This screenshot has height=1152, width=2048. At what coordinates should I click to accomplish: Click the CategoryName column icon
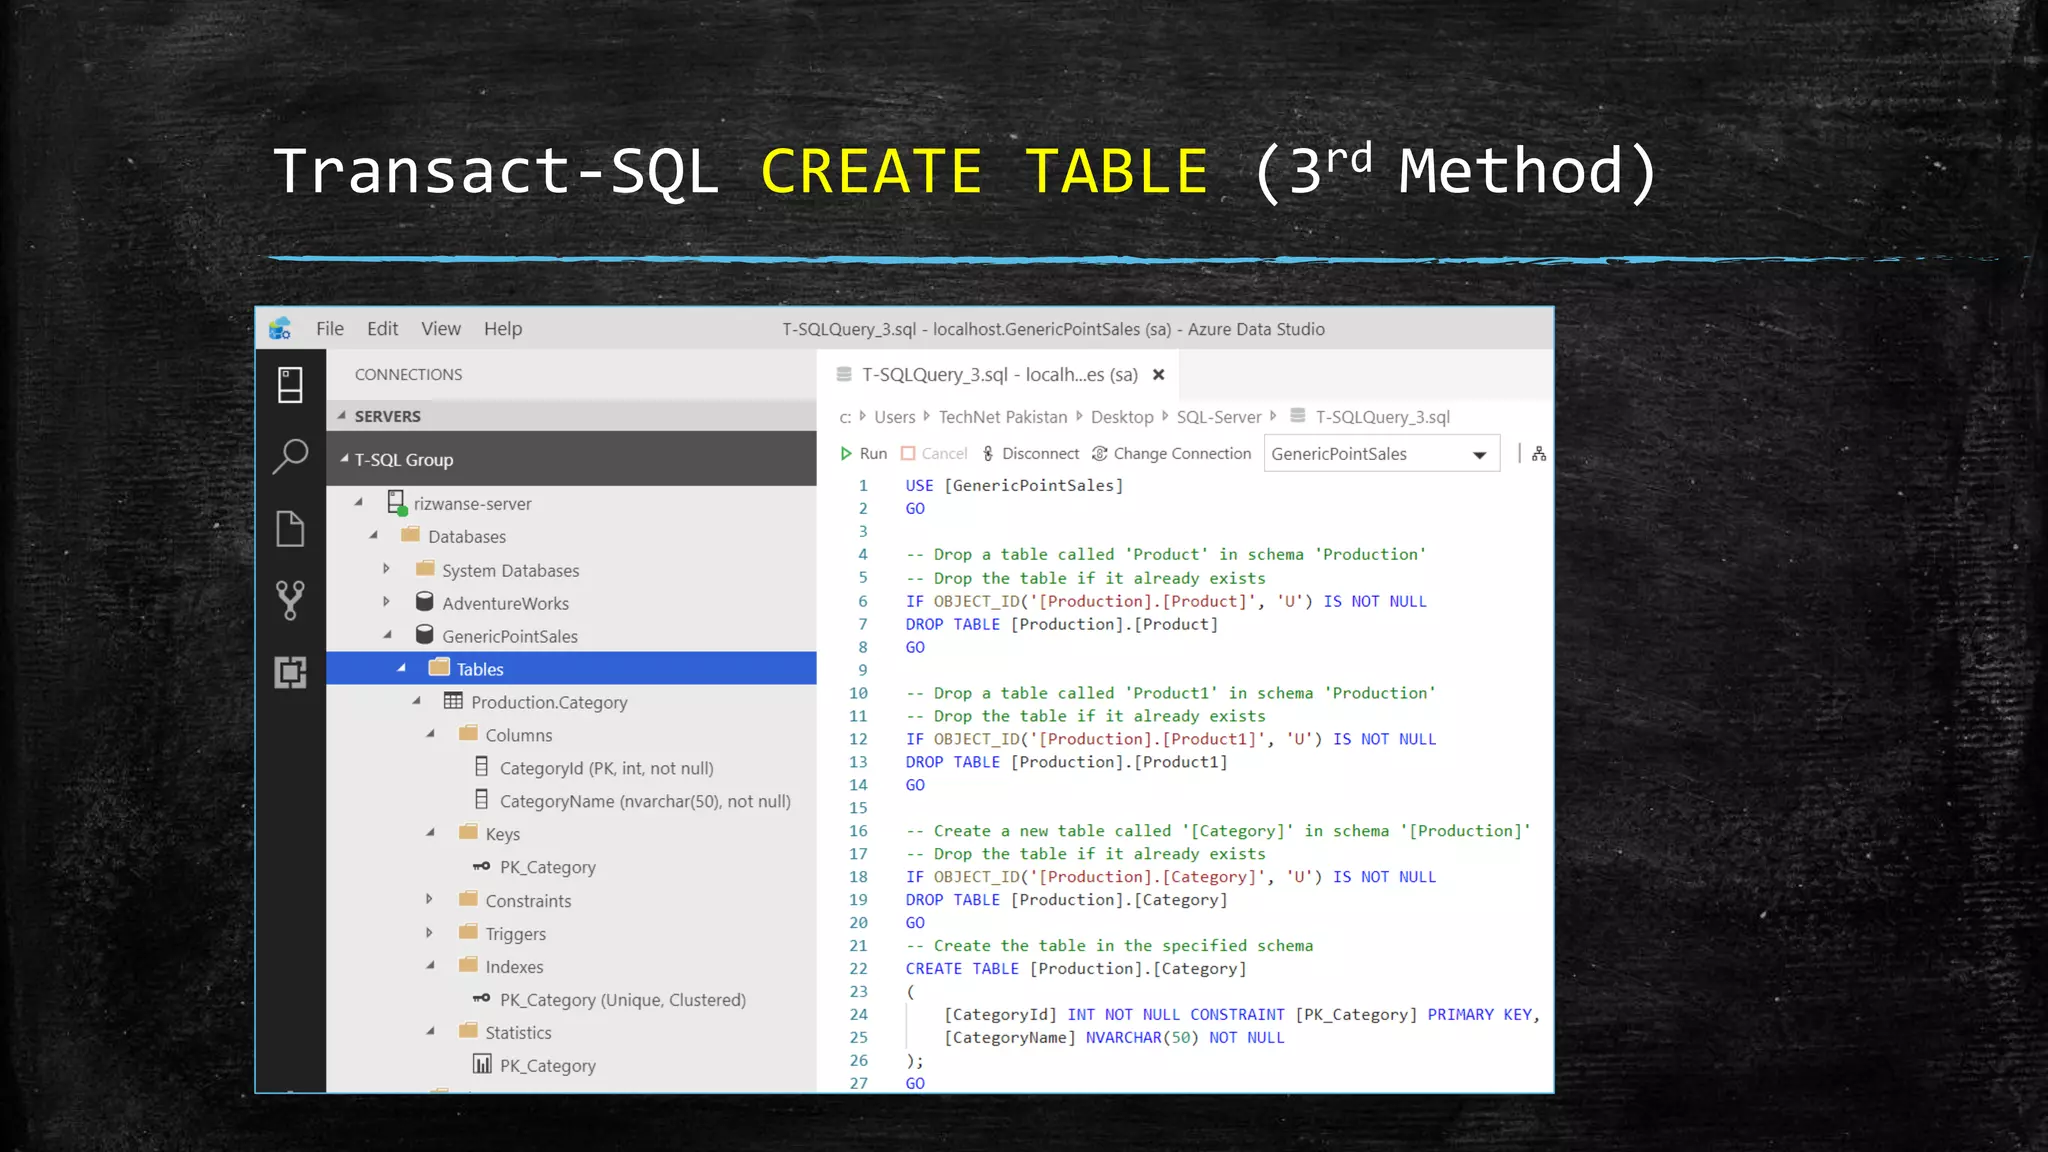click(x=481, y=800)
